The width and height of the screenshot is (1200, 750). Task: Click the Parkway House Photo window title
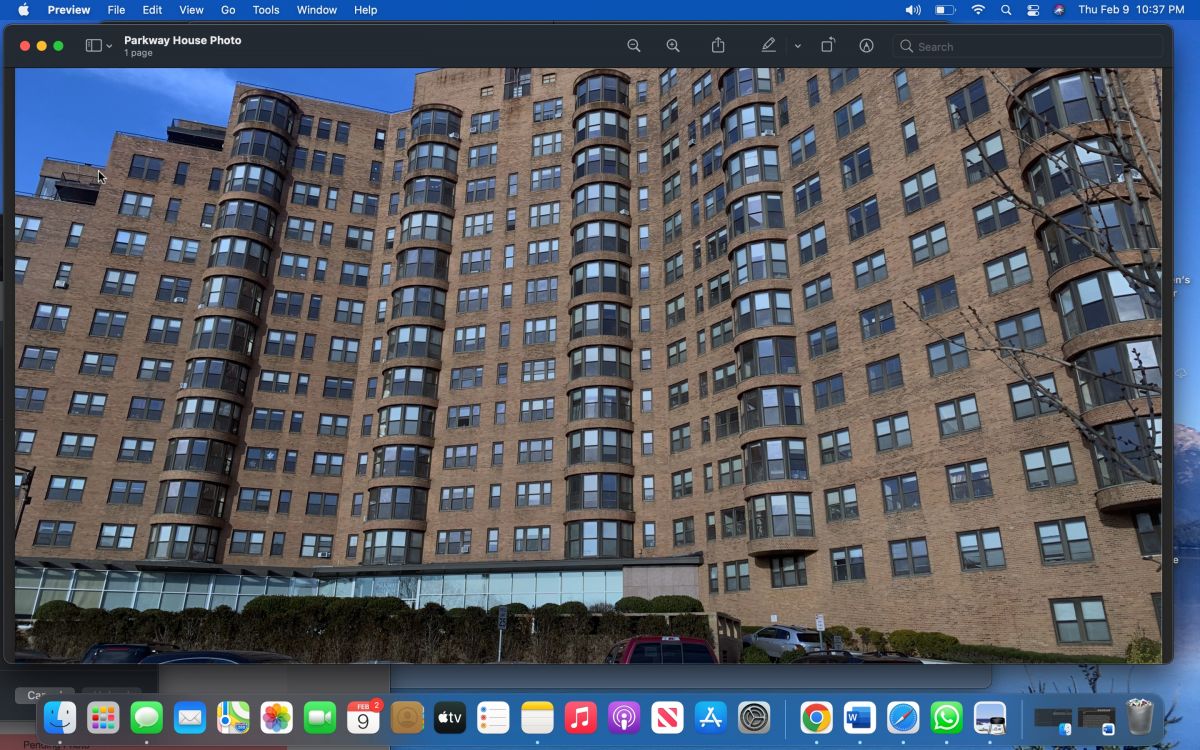[182, 40]
